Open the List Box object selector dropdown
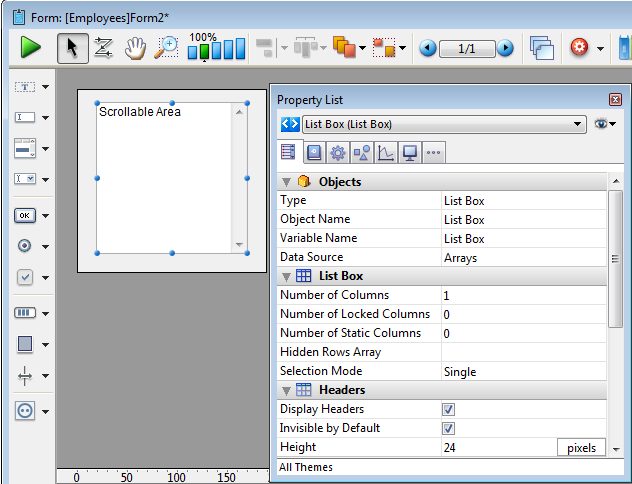 [578, 124]
